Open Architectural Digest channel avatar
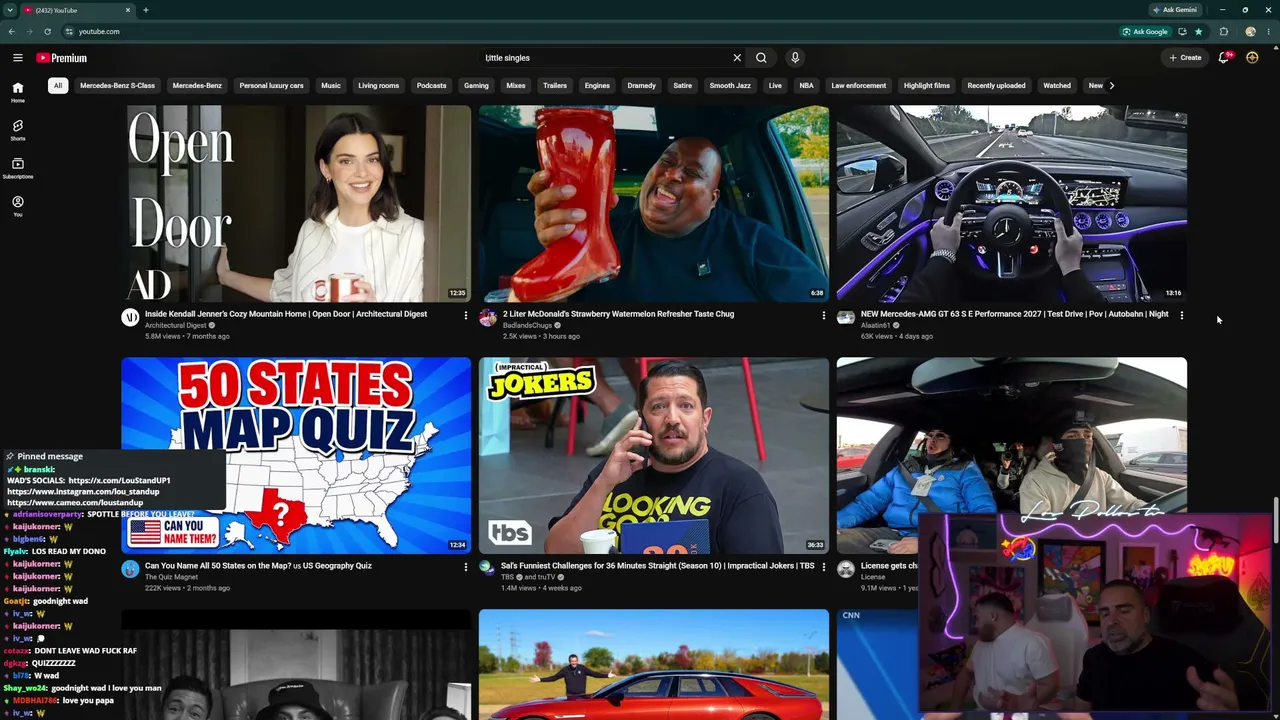1280x720 pixels. (130, 318)
